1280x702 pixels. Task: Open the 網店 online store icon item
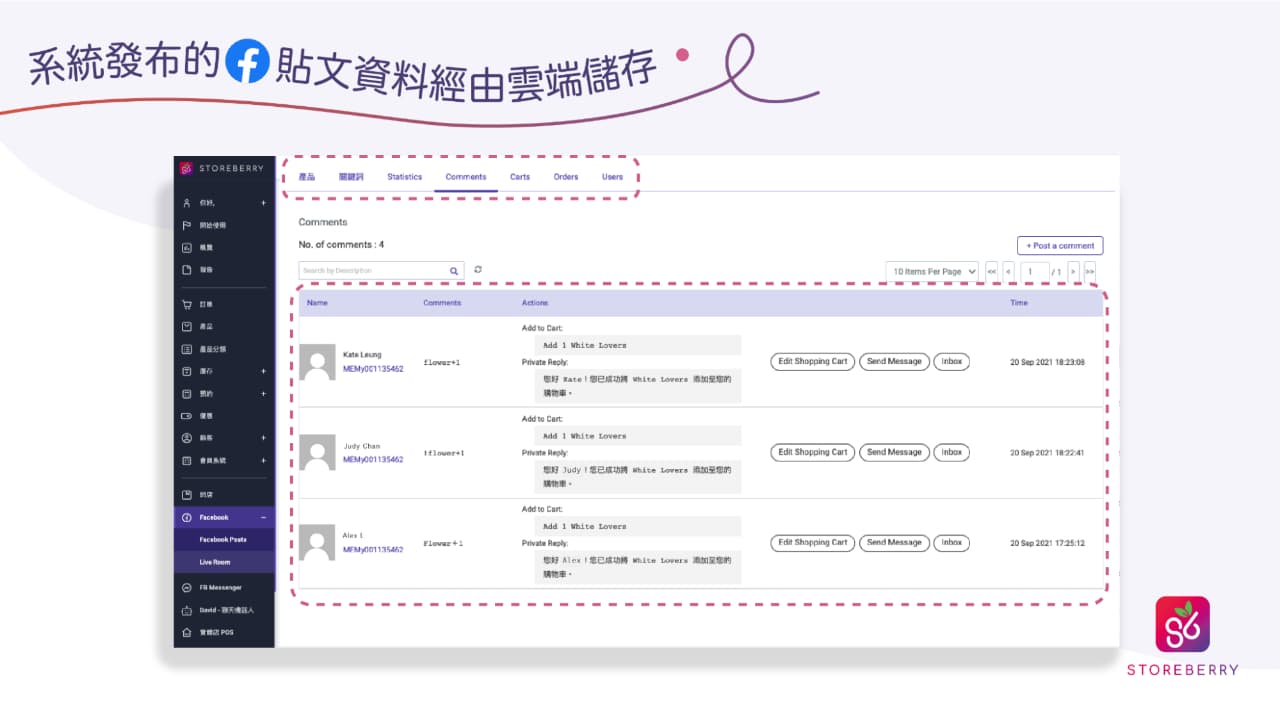click(x=187, y=495)
